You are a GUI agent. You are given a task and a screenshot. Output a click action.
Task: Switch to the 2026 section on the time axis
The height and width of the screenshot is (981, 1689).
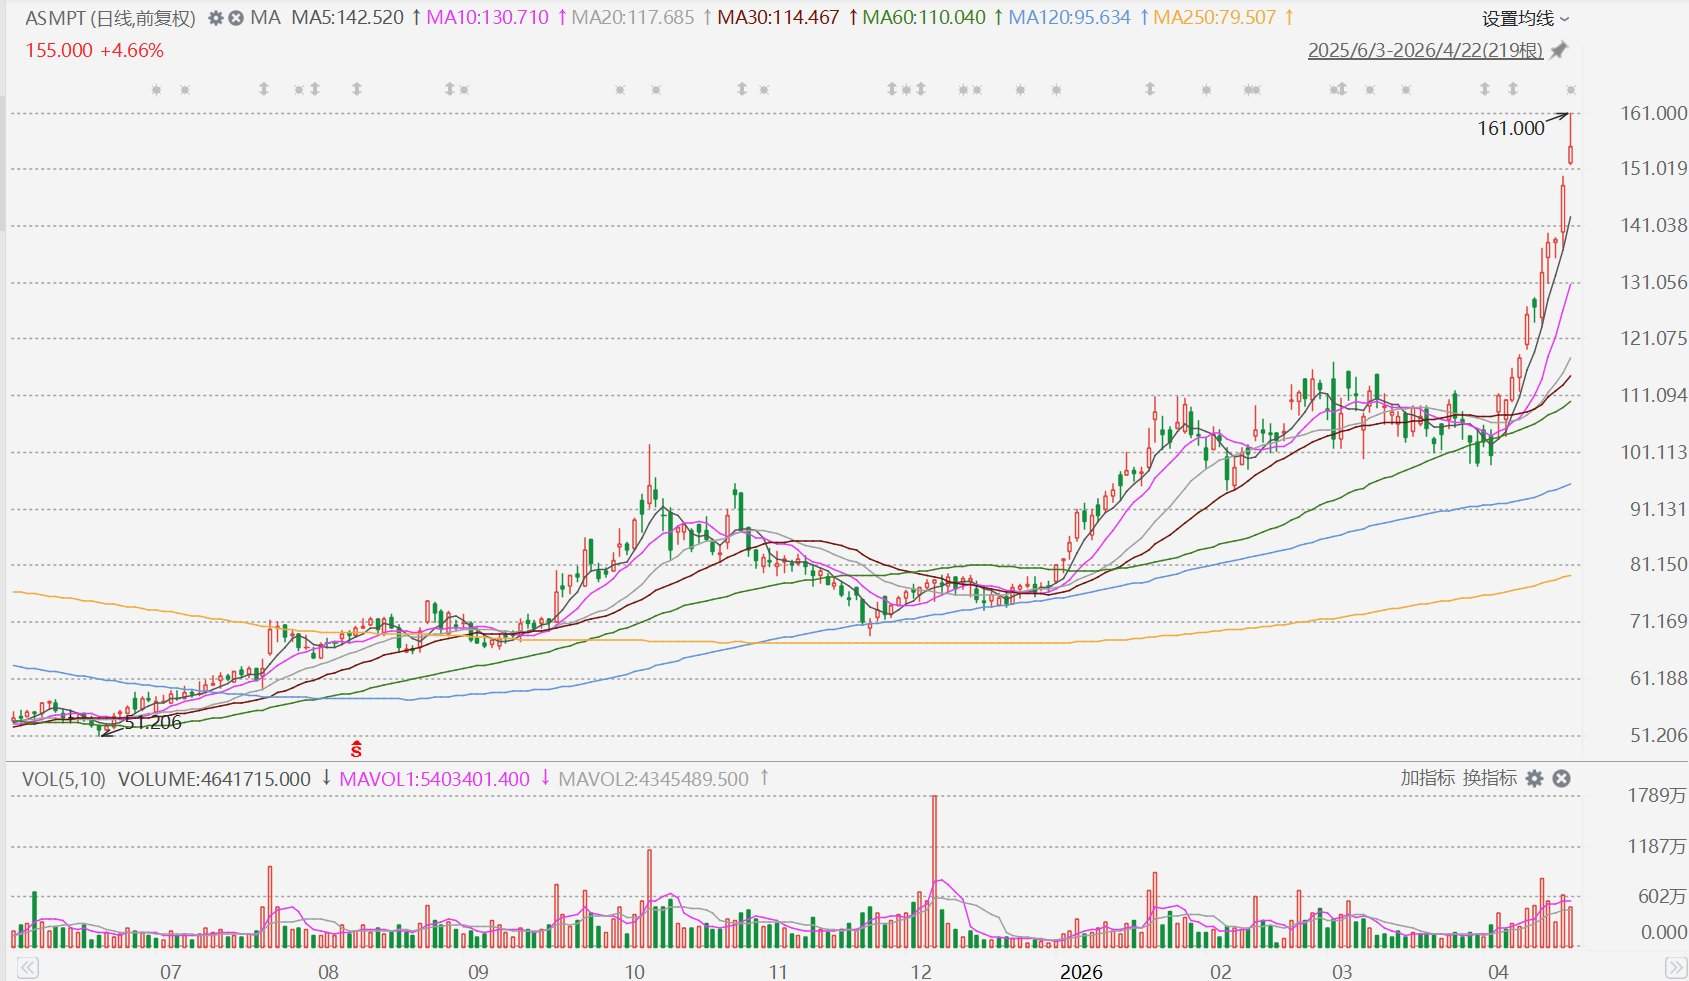1081,971
